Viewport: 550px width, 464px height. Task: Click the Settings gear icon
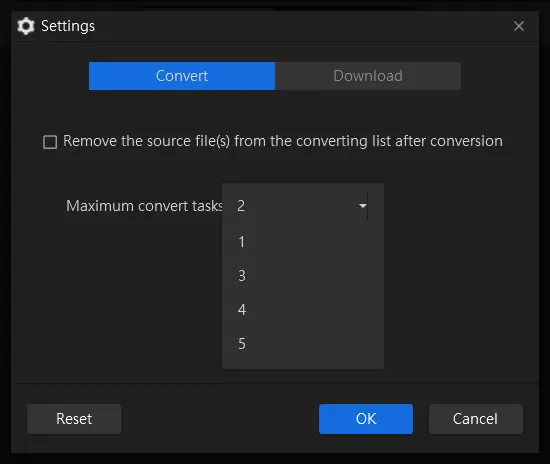[26, 26]
